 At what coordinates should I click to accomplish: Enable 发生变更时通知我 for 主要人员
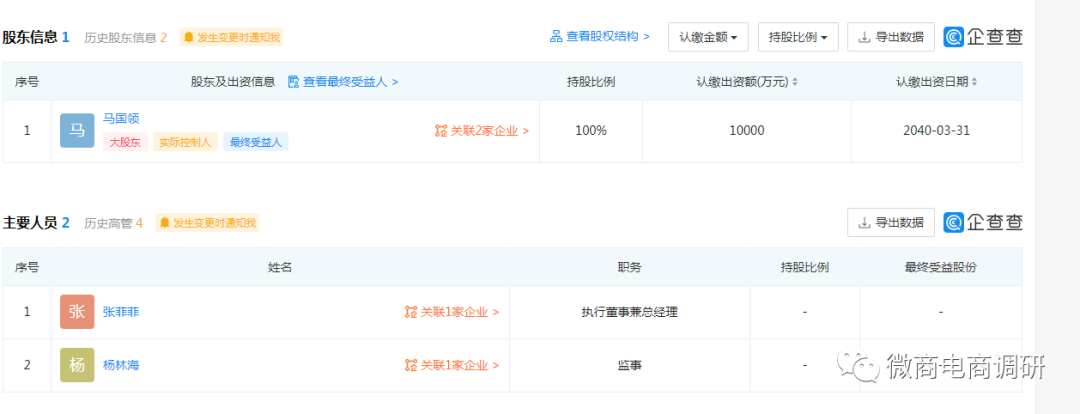point(207,223)
